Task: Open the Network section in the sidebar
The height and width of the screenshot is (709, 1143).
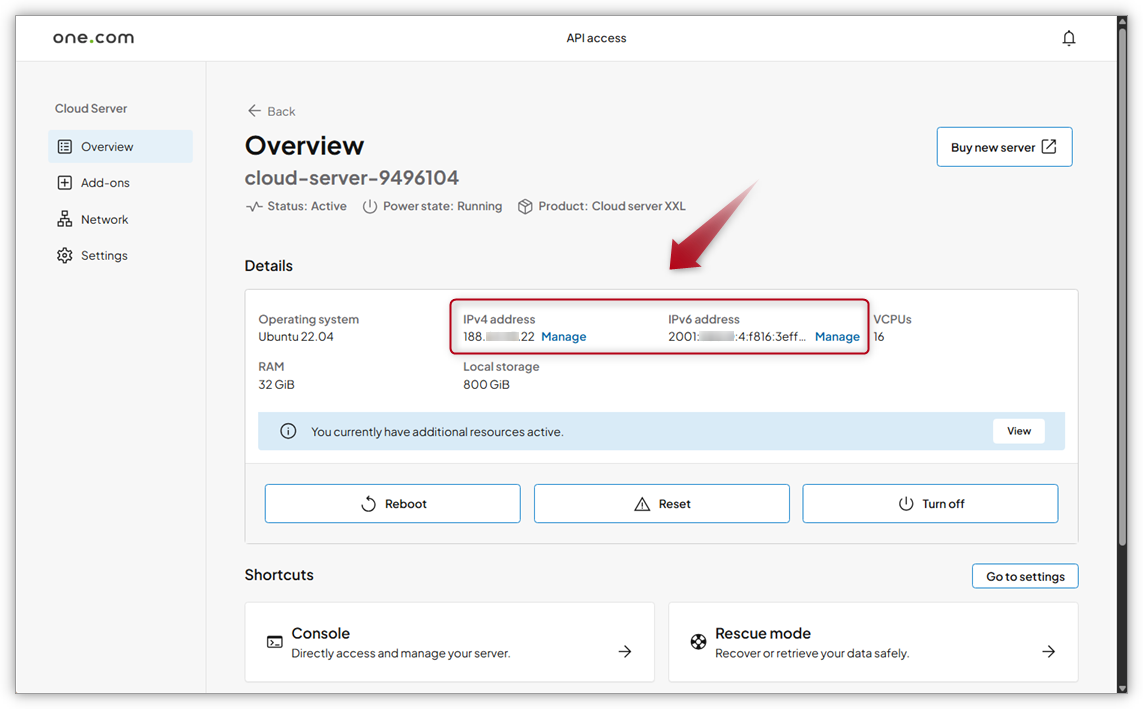Action: [x=104, y=218]
